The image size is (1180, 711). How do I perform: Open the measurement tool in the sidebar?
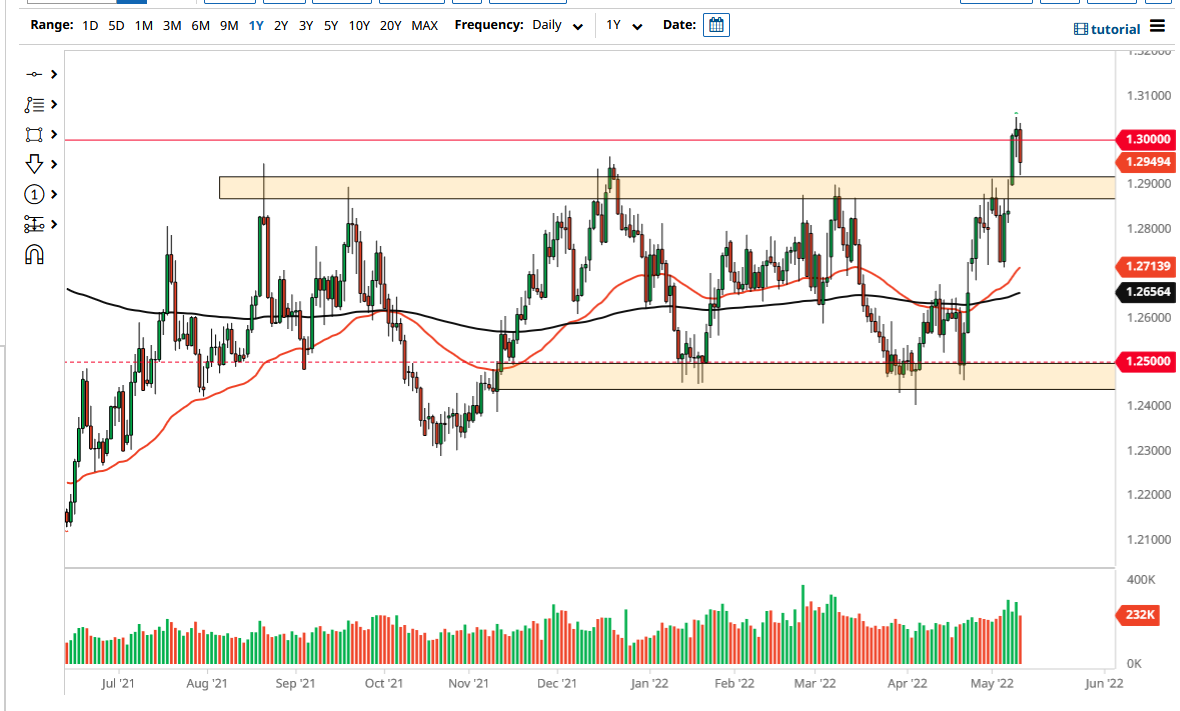[36, 224]
